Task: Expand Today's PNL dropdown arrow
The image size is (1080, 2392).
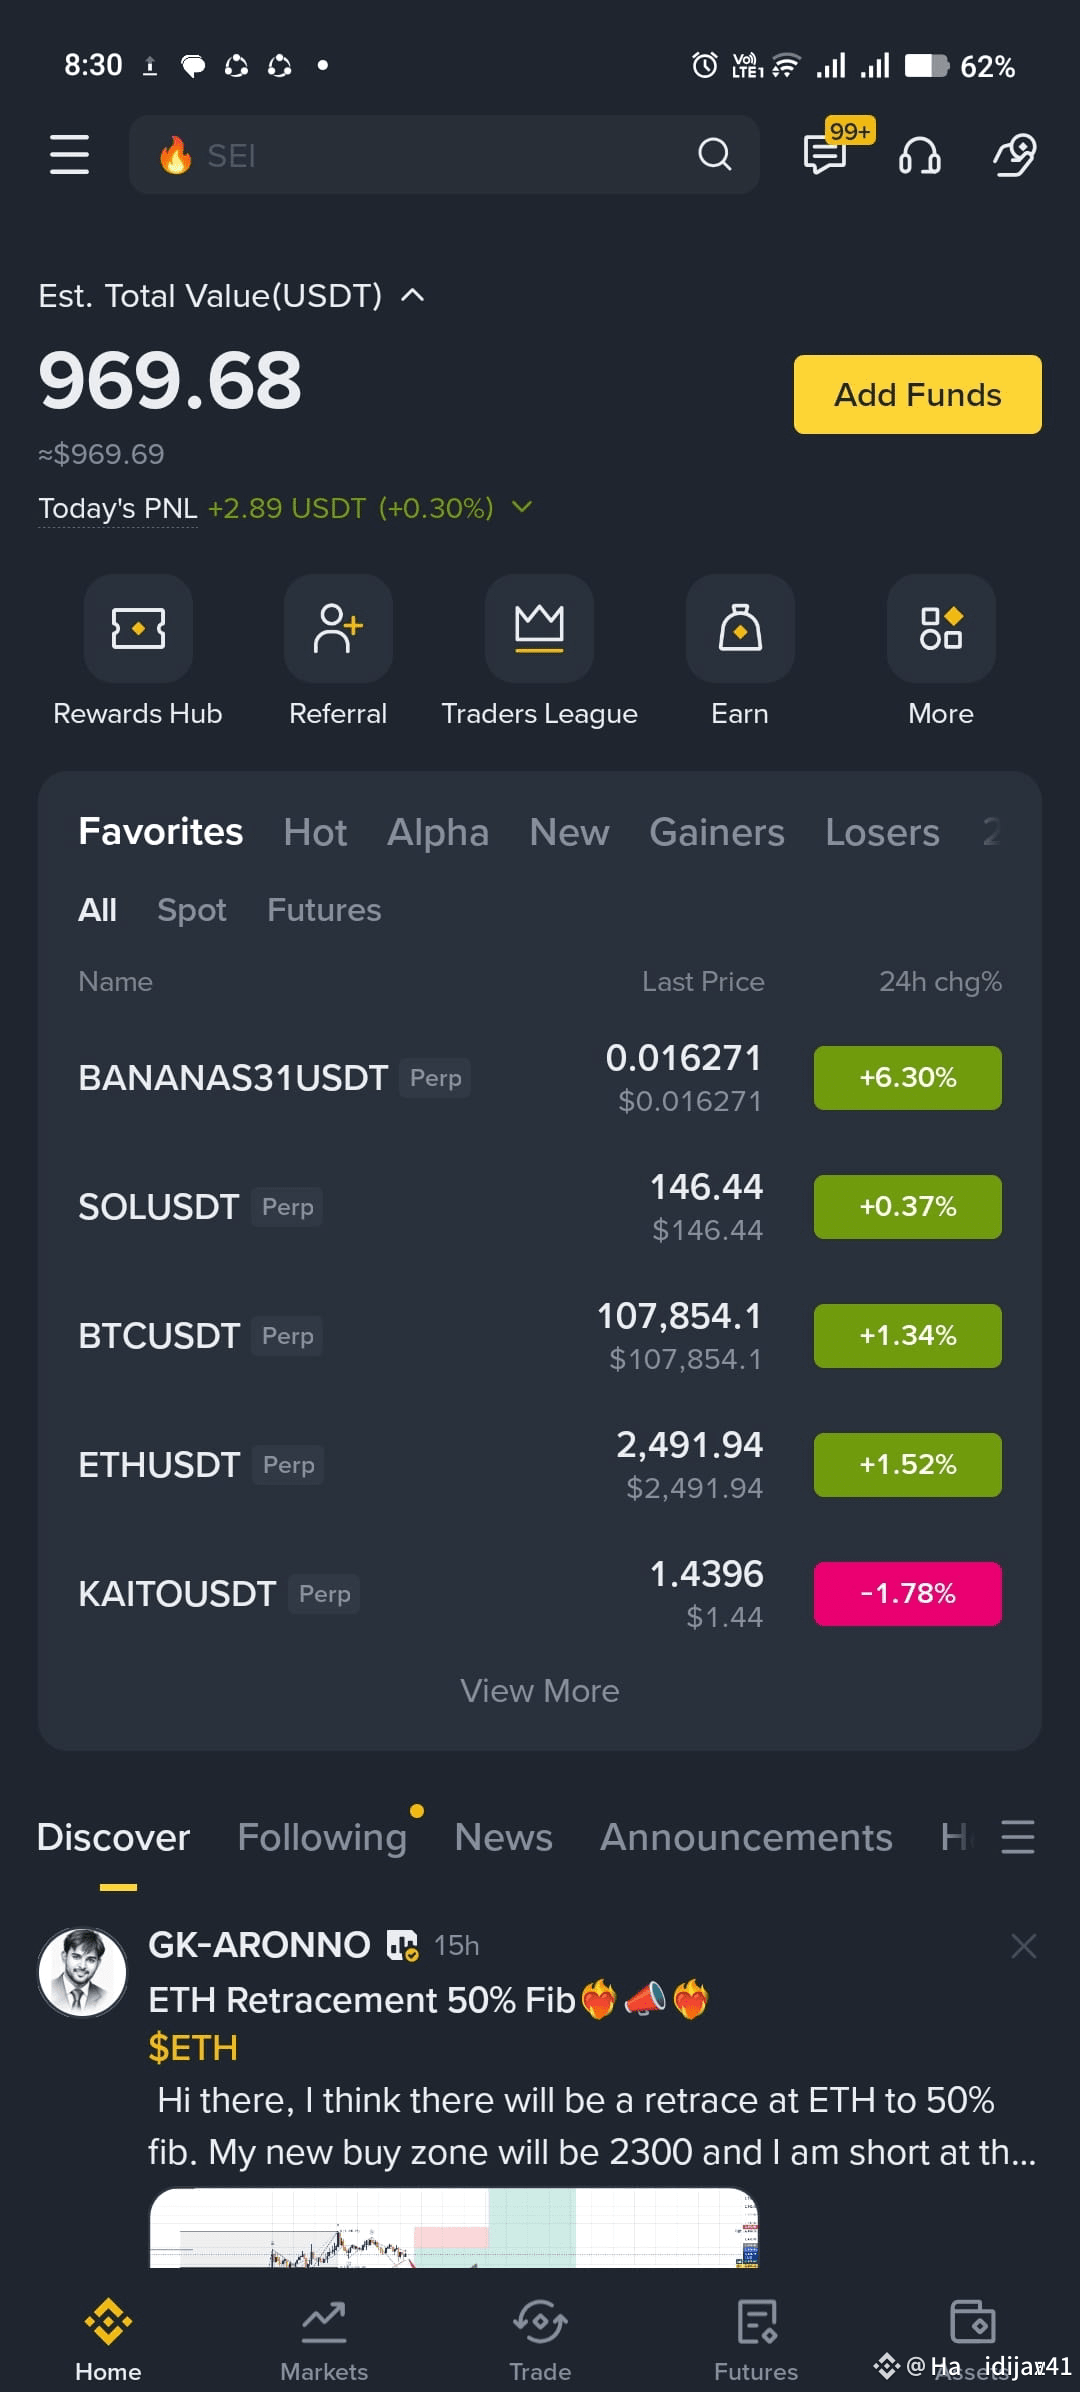Action: (522, 507)
